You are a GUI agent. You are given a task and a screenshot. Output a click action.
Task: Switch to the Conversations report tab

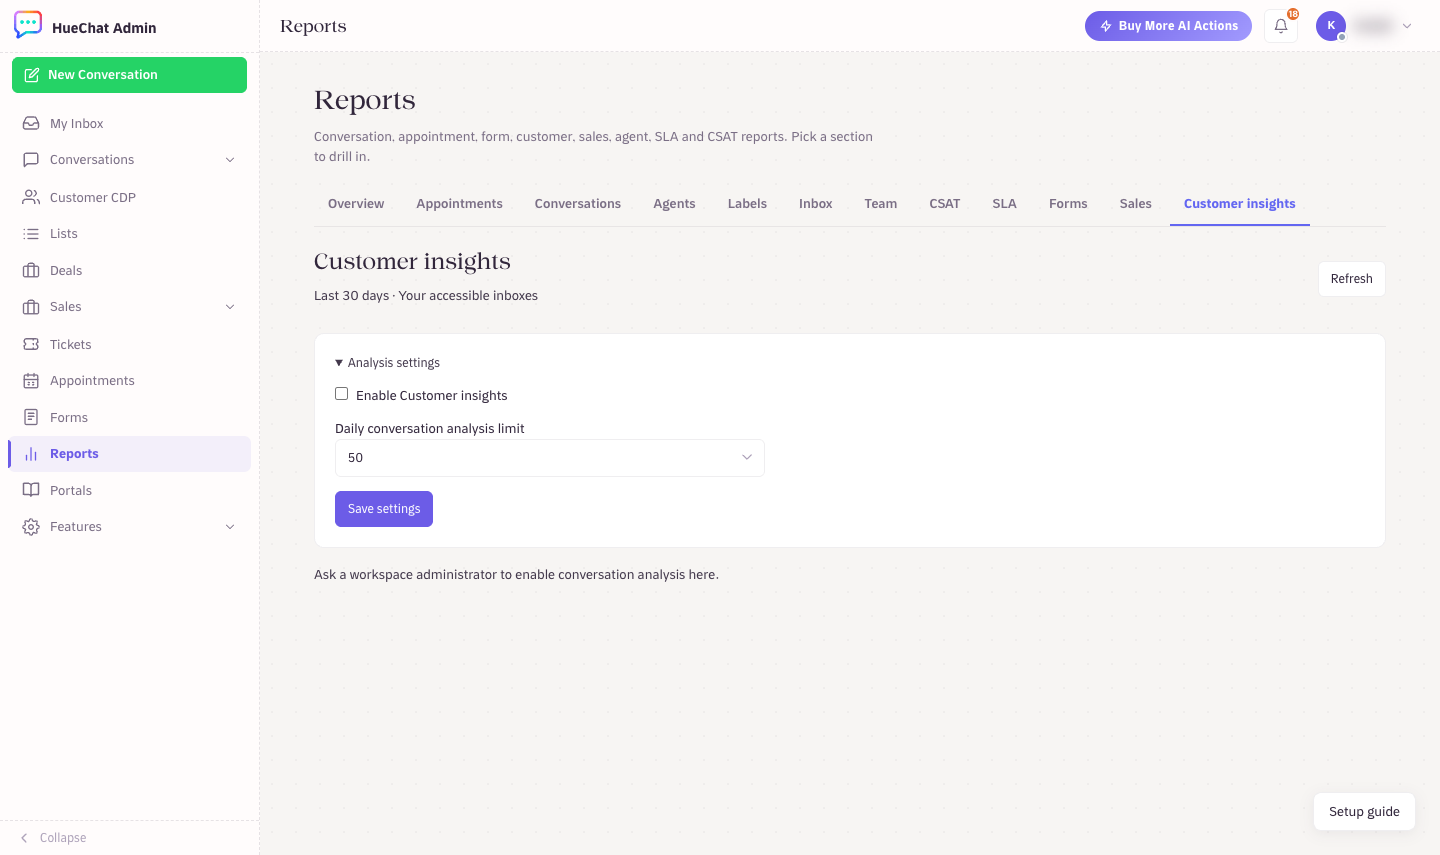click(x=578, y=203)
